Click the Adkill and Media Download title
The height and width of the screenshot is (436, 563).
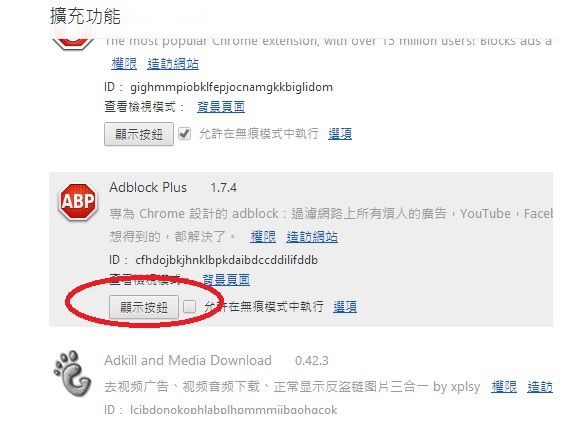tap(188, 360)
